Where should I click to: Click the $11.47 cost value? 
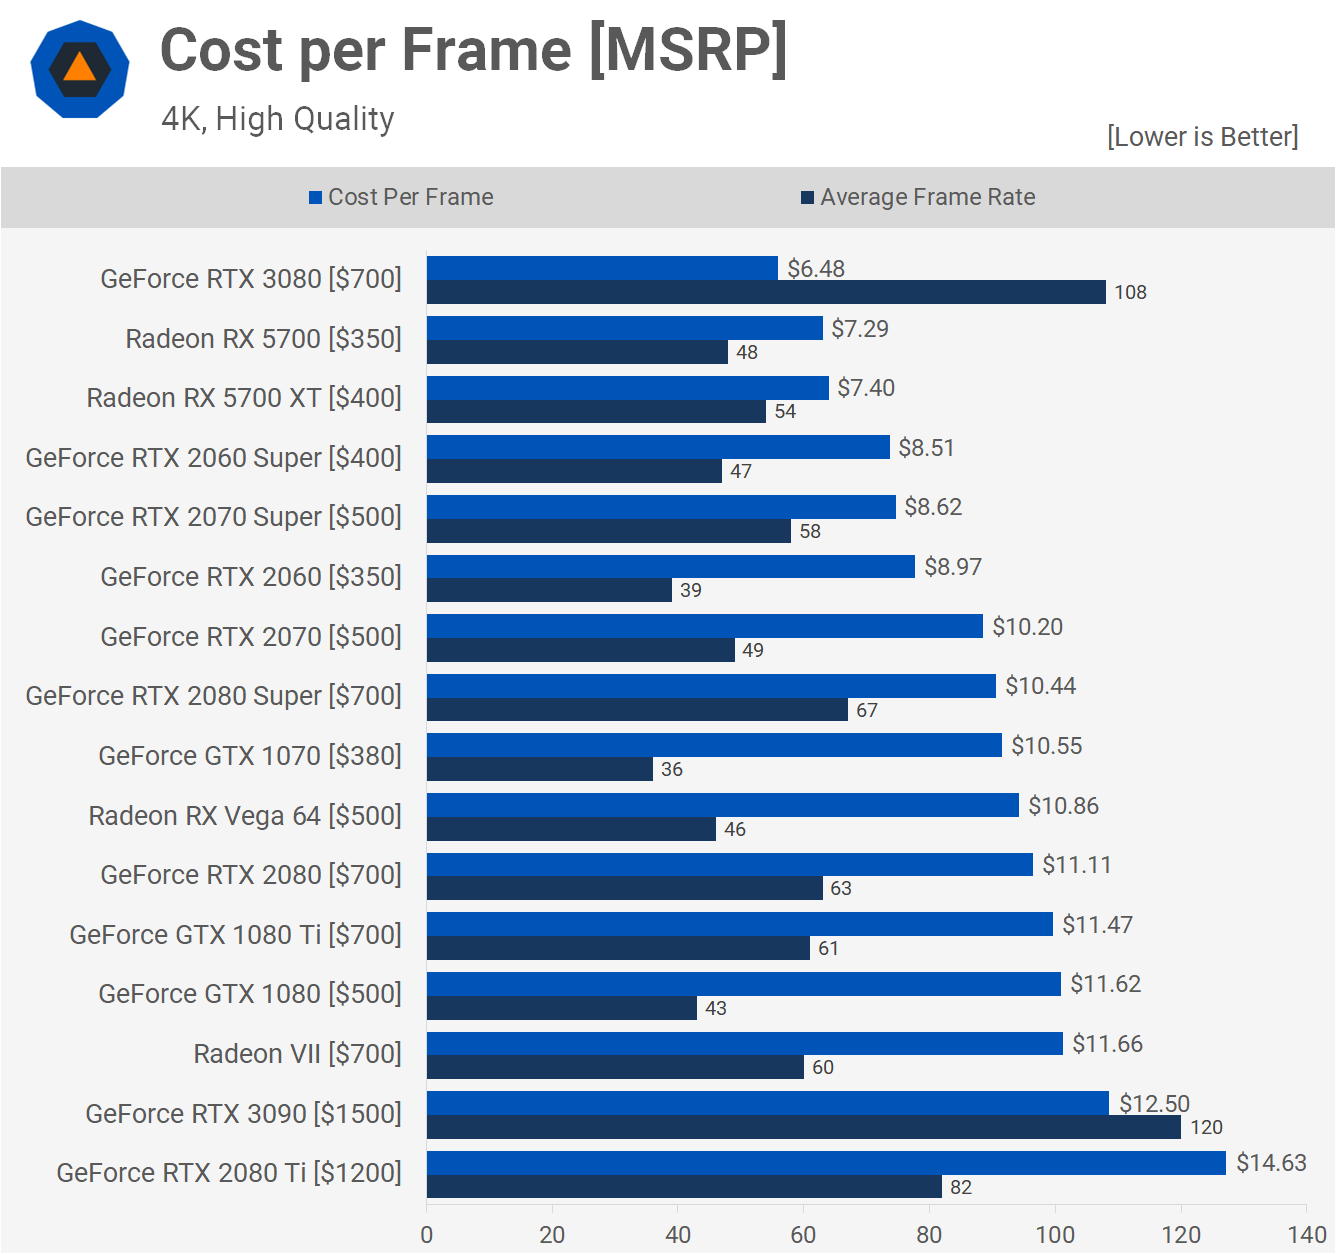(x=1098, y=925)
